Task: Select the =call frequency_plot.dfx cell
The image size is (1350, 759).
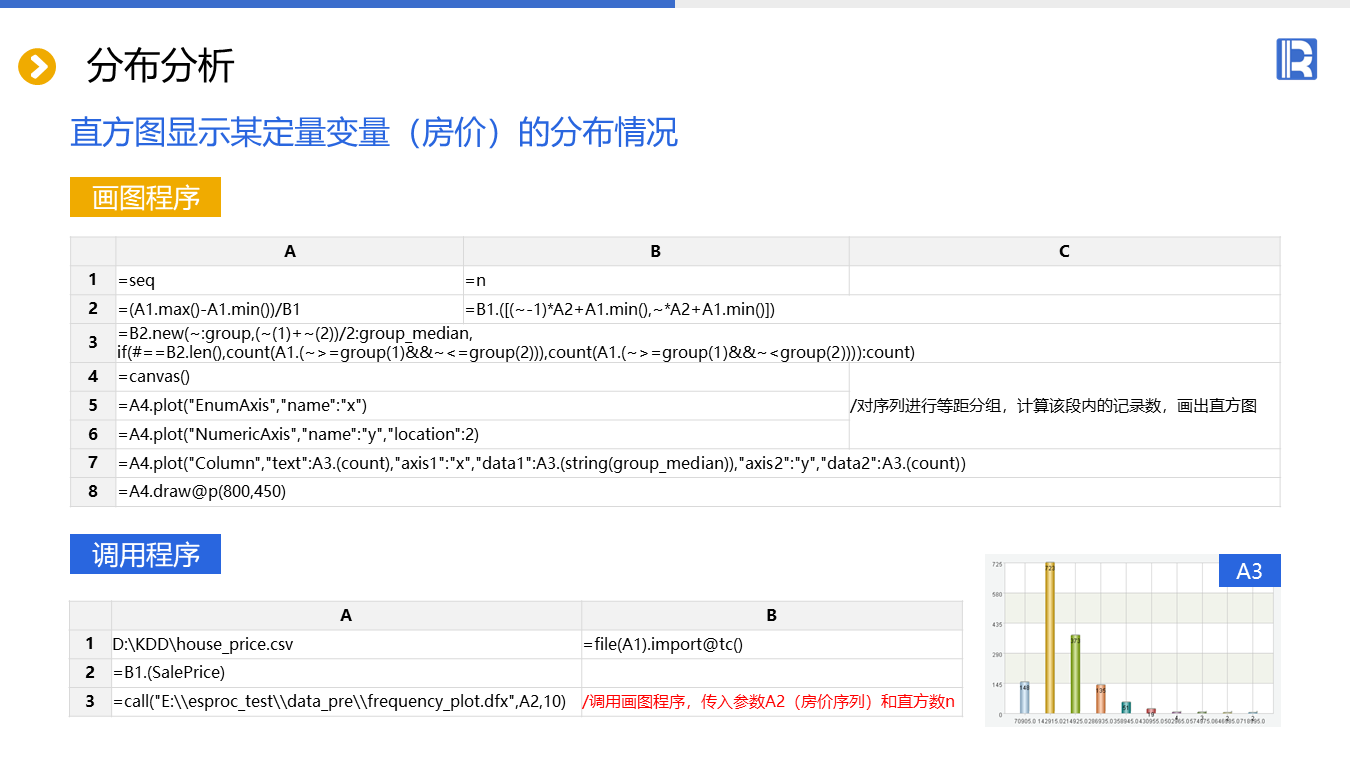Action: [346, 701]
